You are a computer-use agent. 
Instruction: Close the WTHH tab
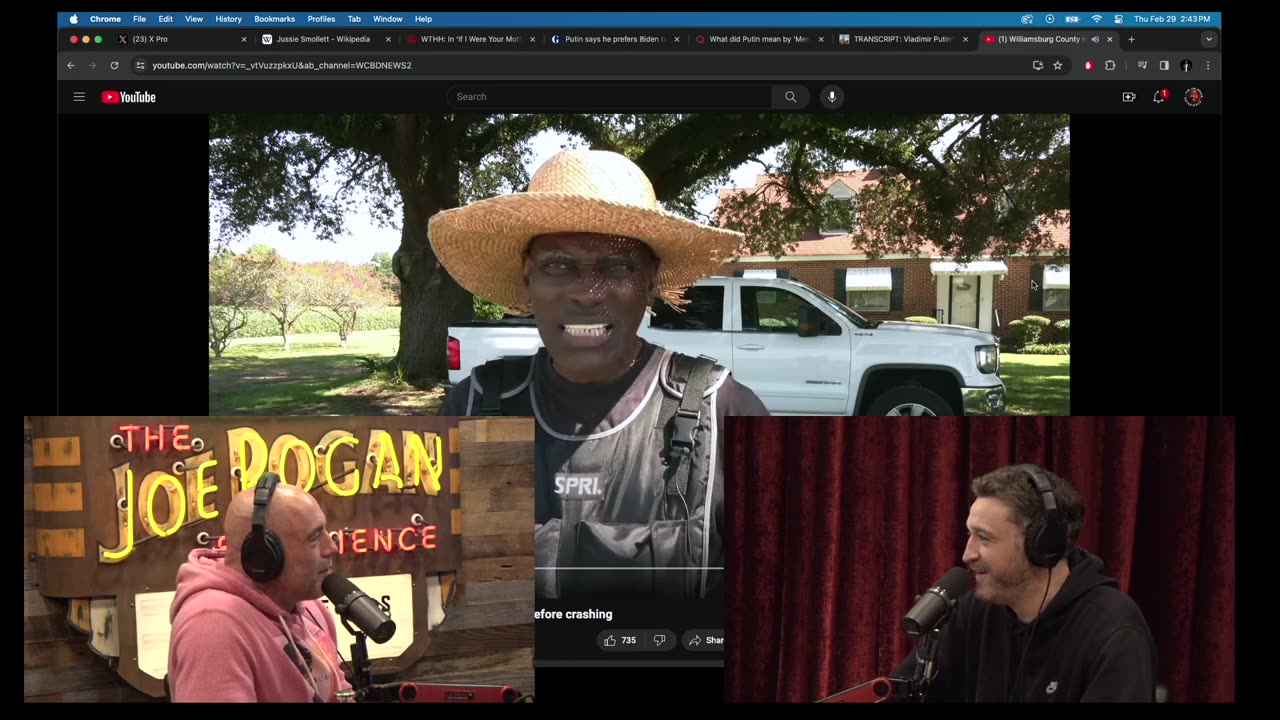coord(532,39)
